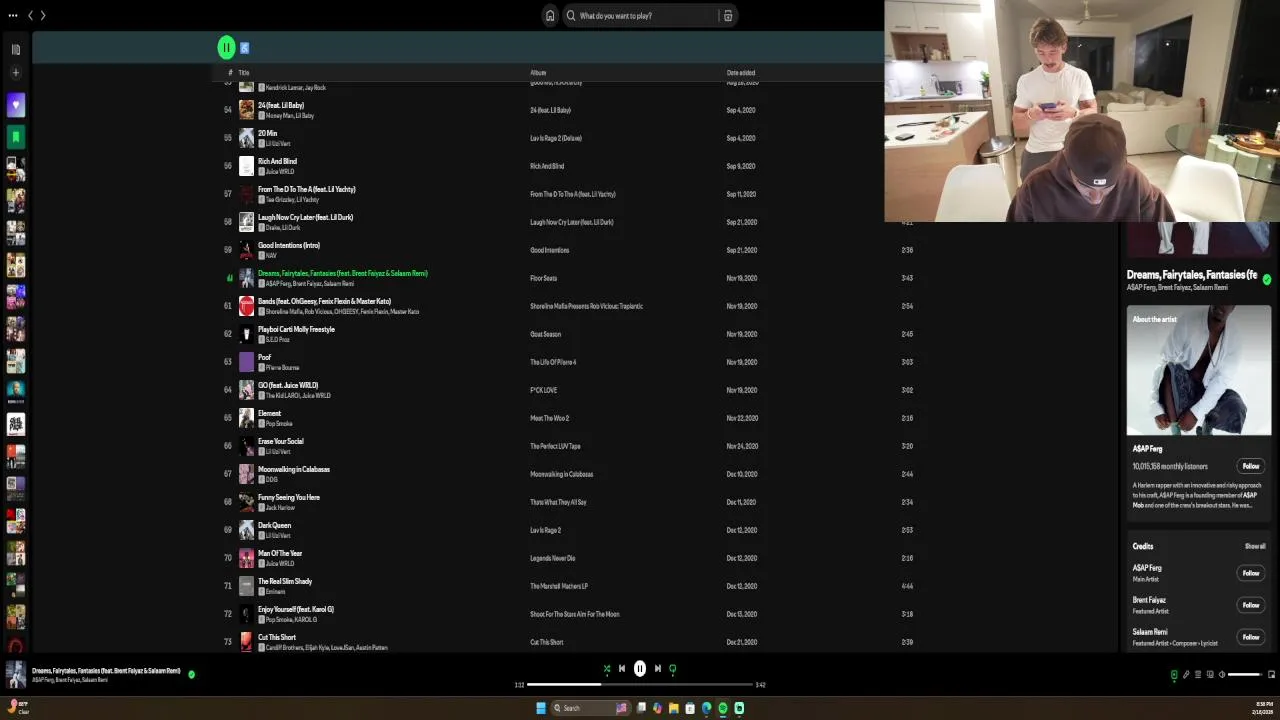This screenshot has height=720, width=1280.
Task: Open the three-dot app menu
Action: pyautogui.click(x=13, y=15)
